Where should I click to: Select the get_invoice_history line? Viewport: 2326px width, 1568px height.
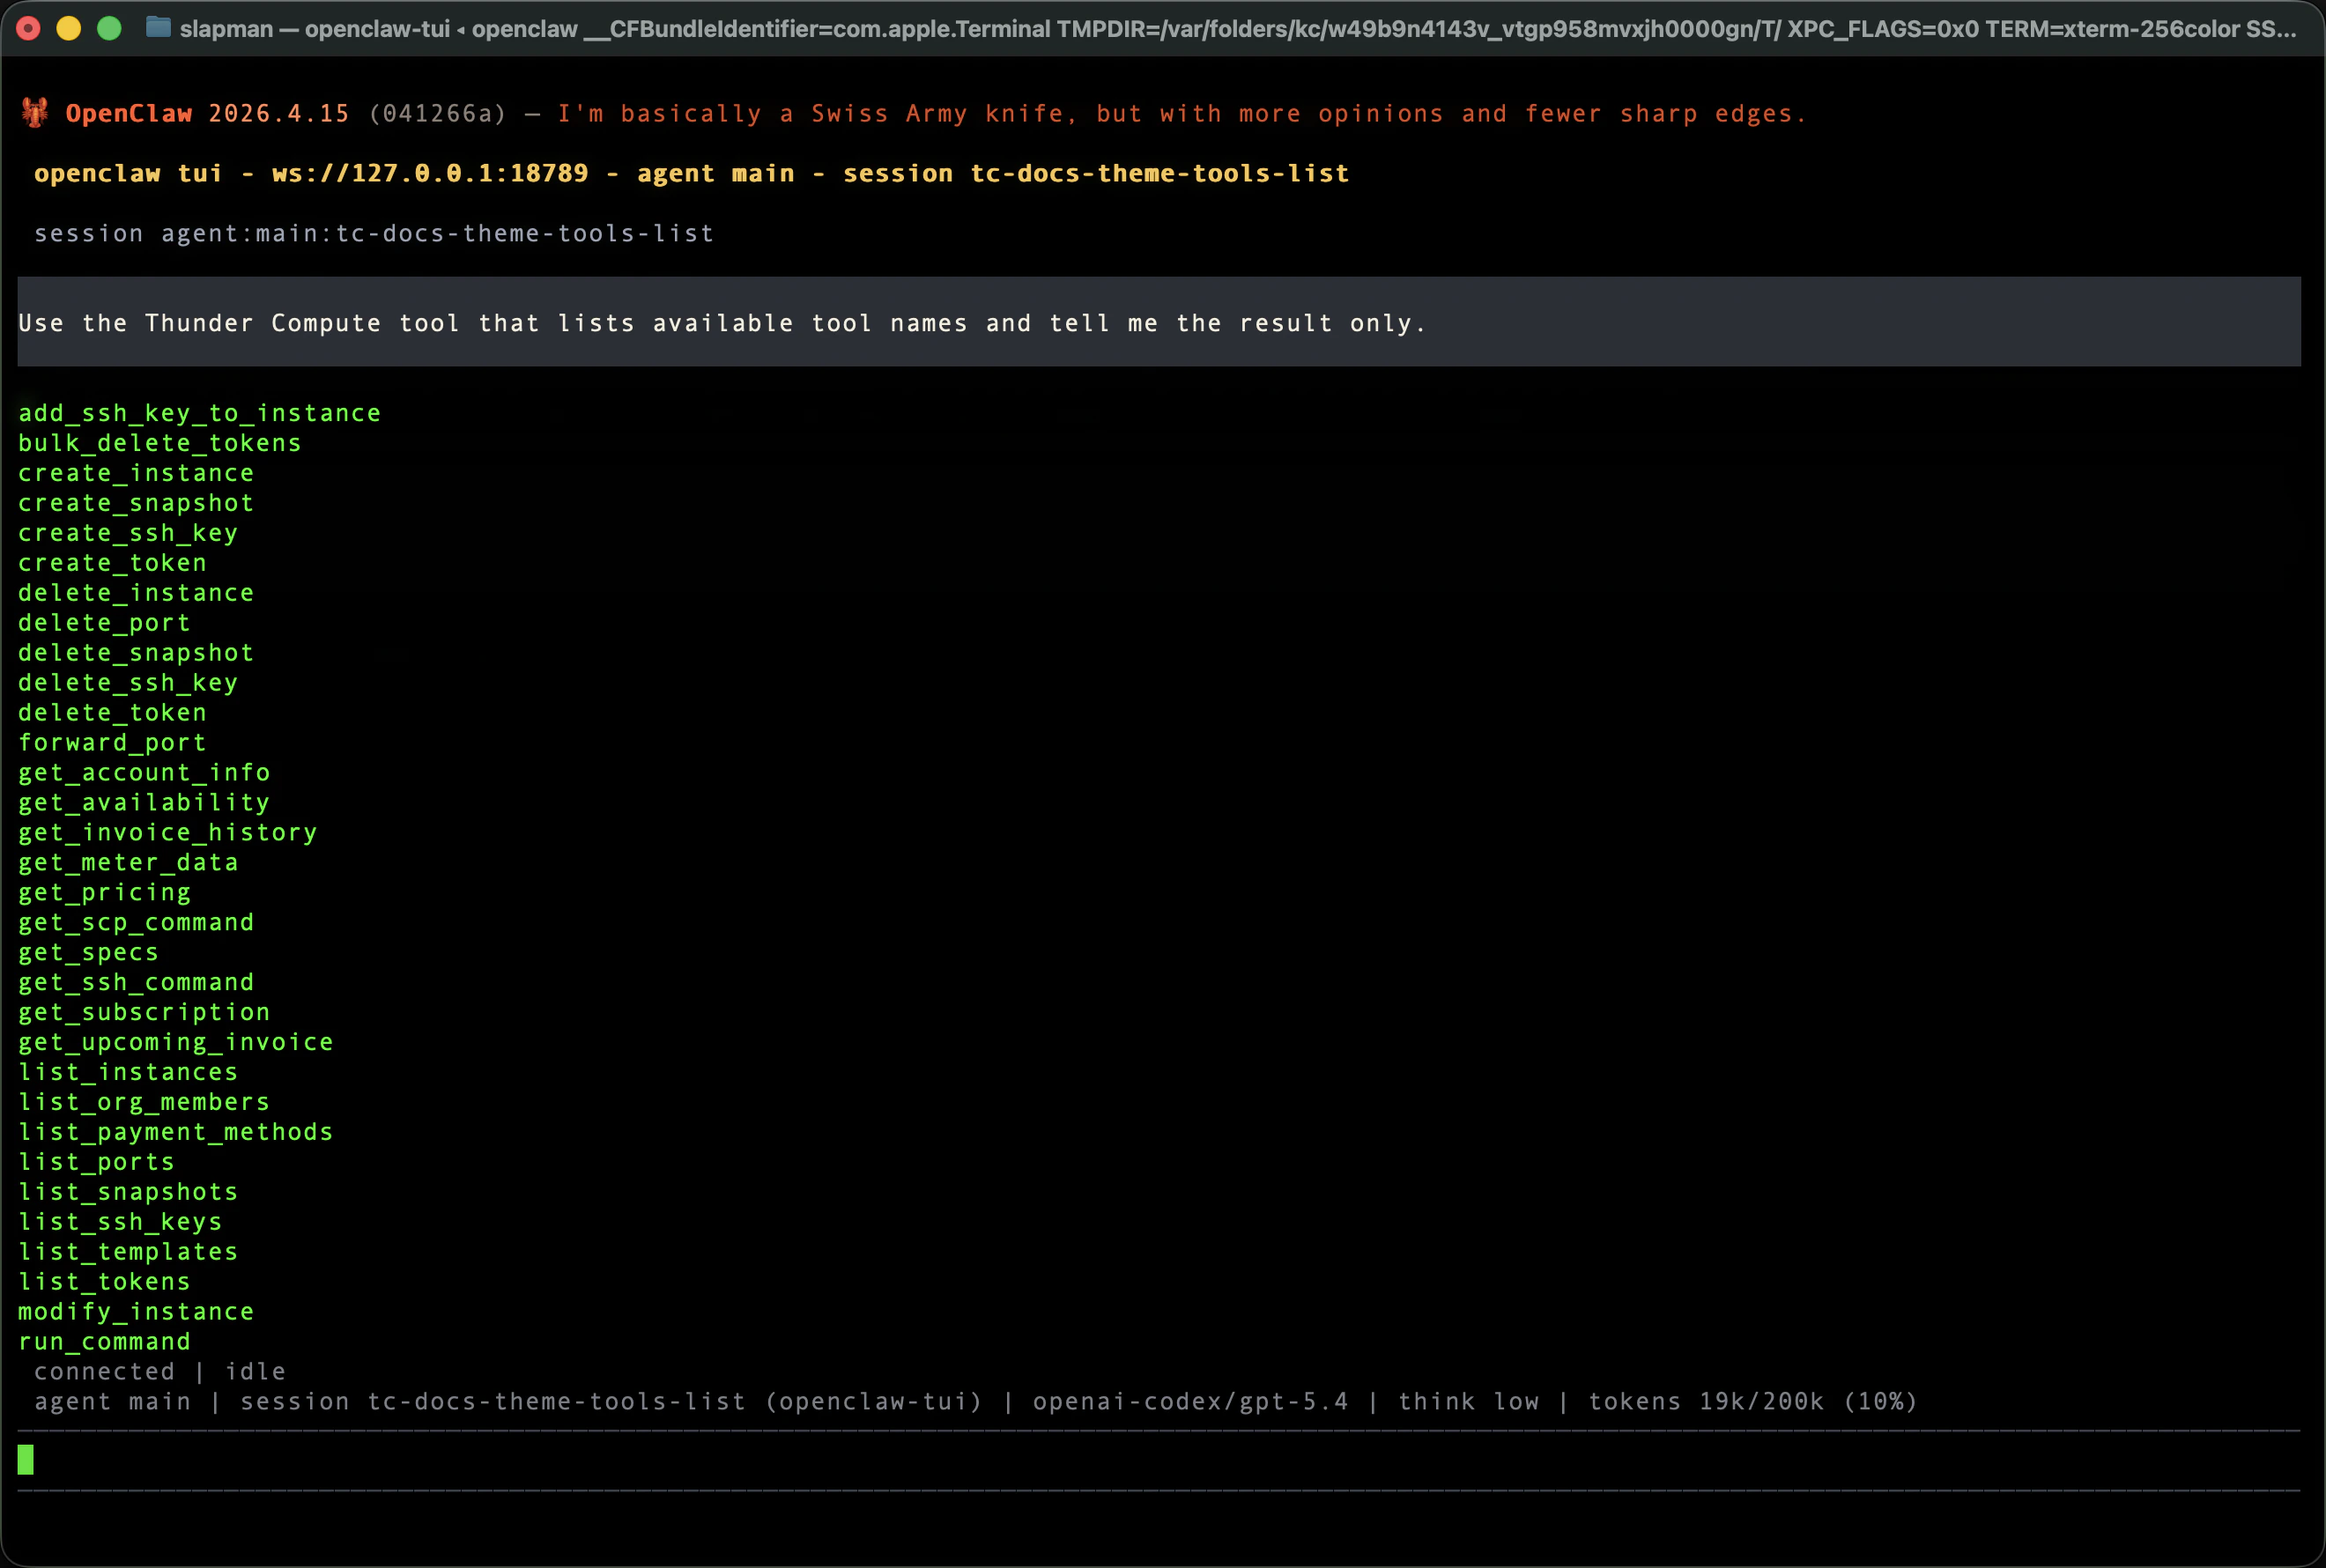coord(168,833)
